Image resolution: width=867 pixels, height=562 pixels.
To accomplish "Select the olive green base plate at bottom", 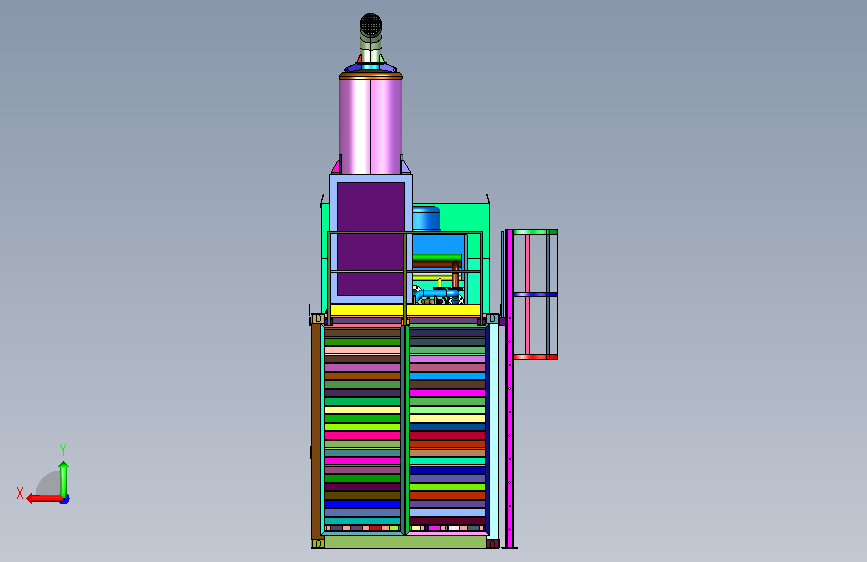I will [405, 542].
